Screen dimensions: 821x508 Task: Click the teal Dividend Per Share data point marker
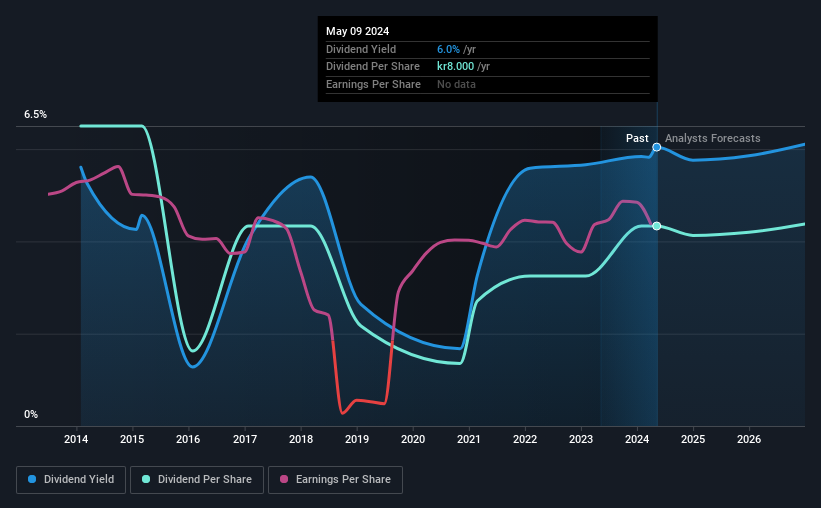click(657, 226)
